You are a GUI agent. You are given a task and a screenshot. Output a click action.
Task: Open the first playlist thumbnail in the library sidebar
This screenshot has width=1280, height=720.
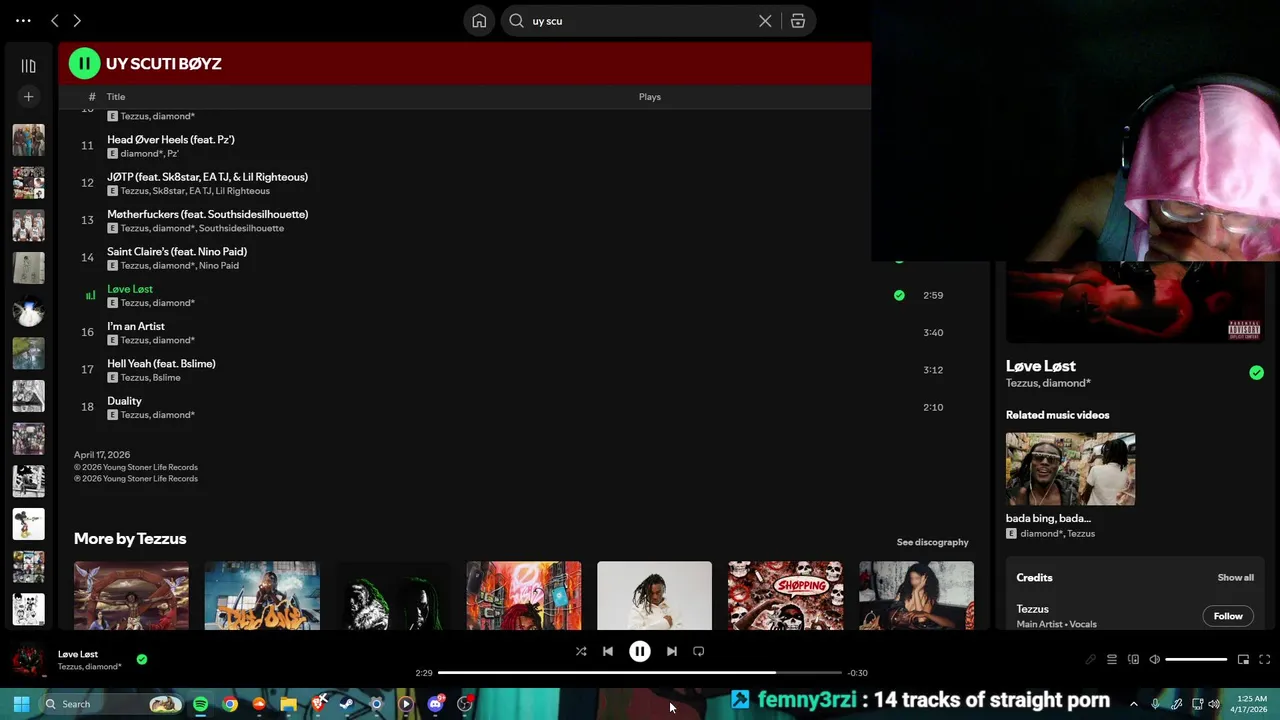click(x=28, y=140)
